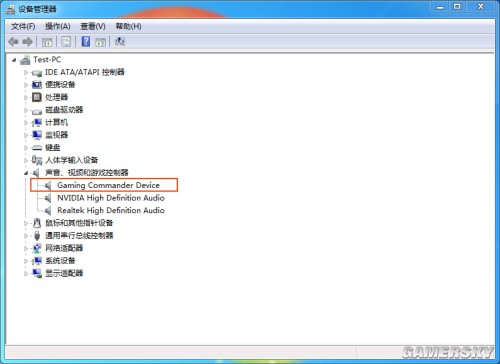Screen dimensions: 500x364
Task: Click the 监视器 monitor icon
Action: 37,135
